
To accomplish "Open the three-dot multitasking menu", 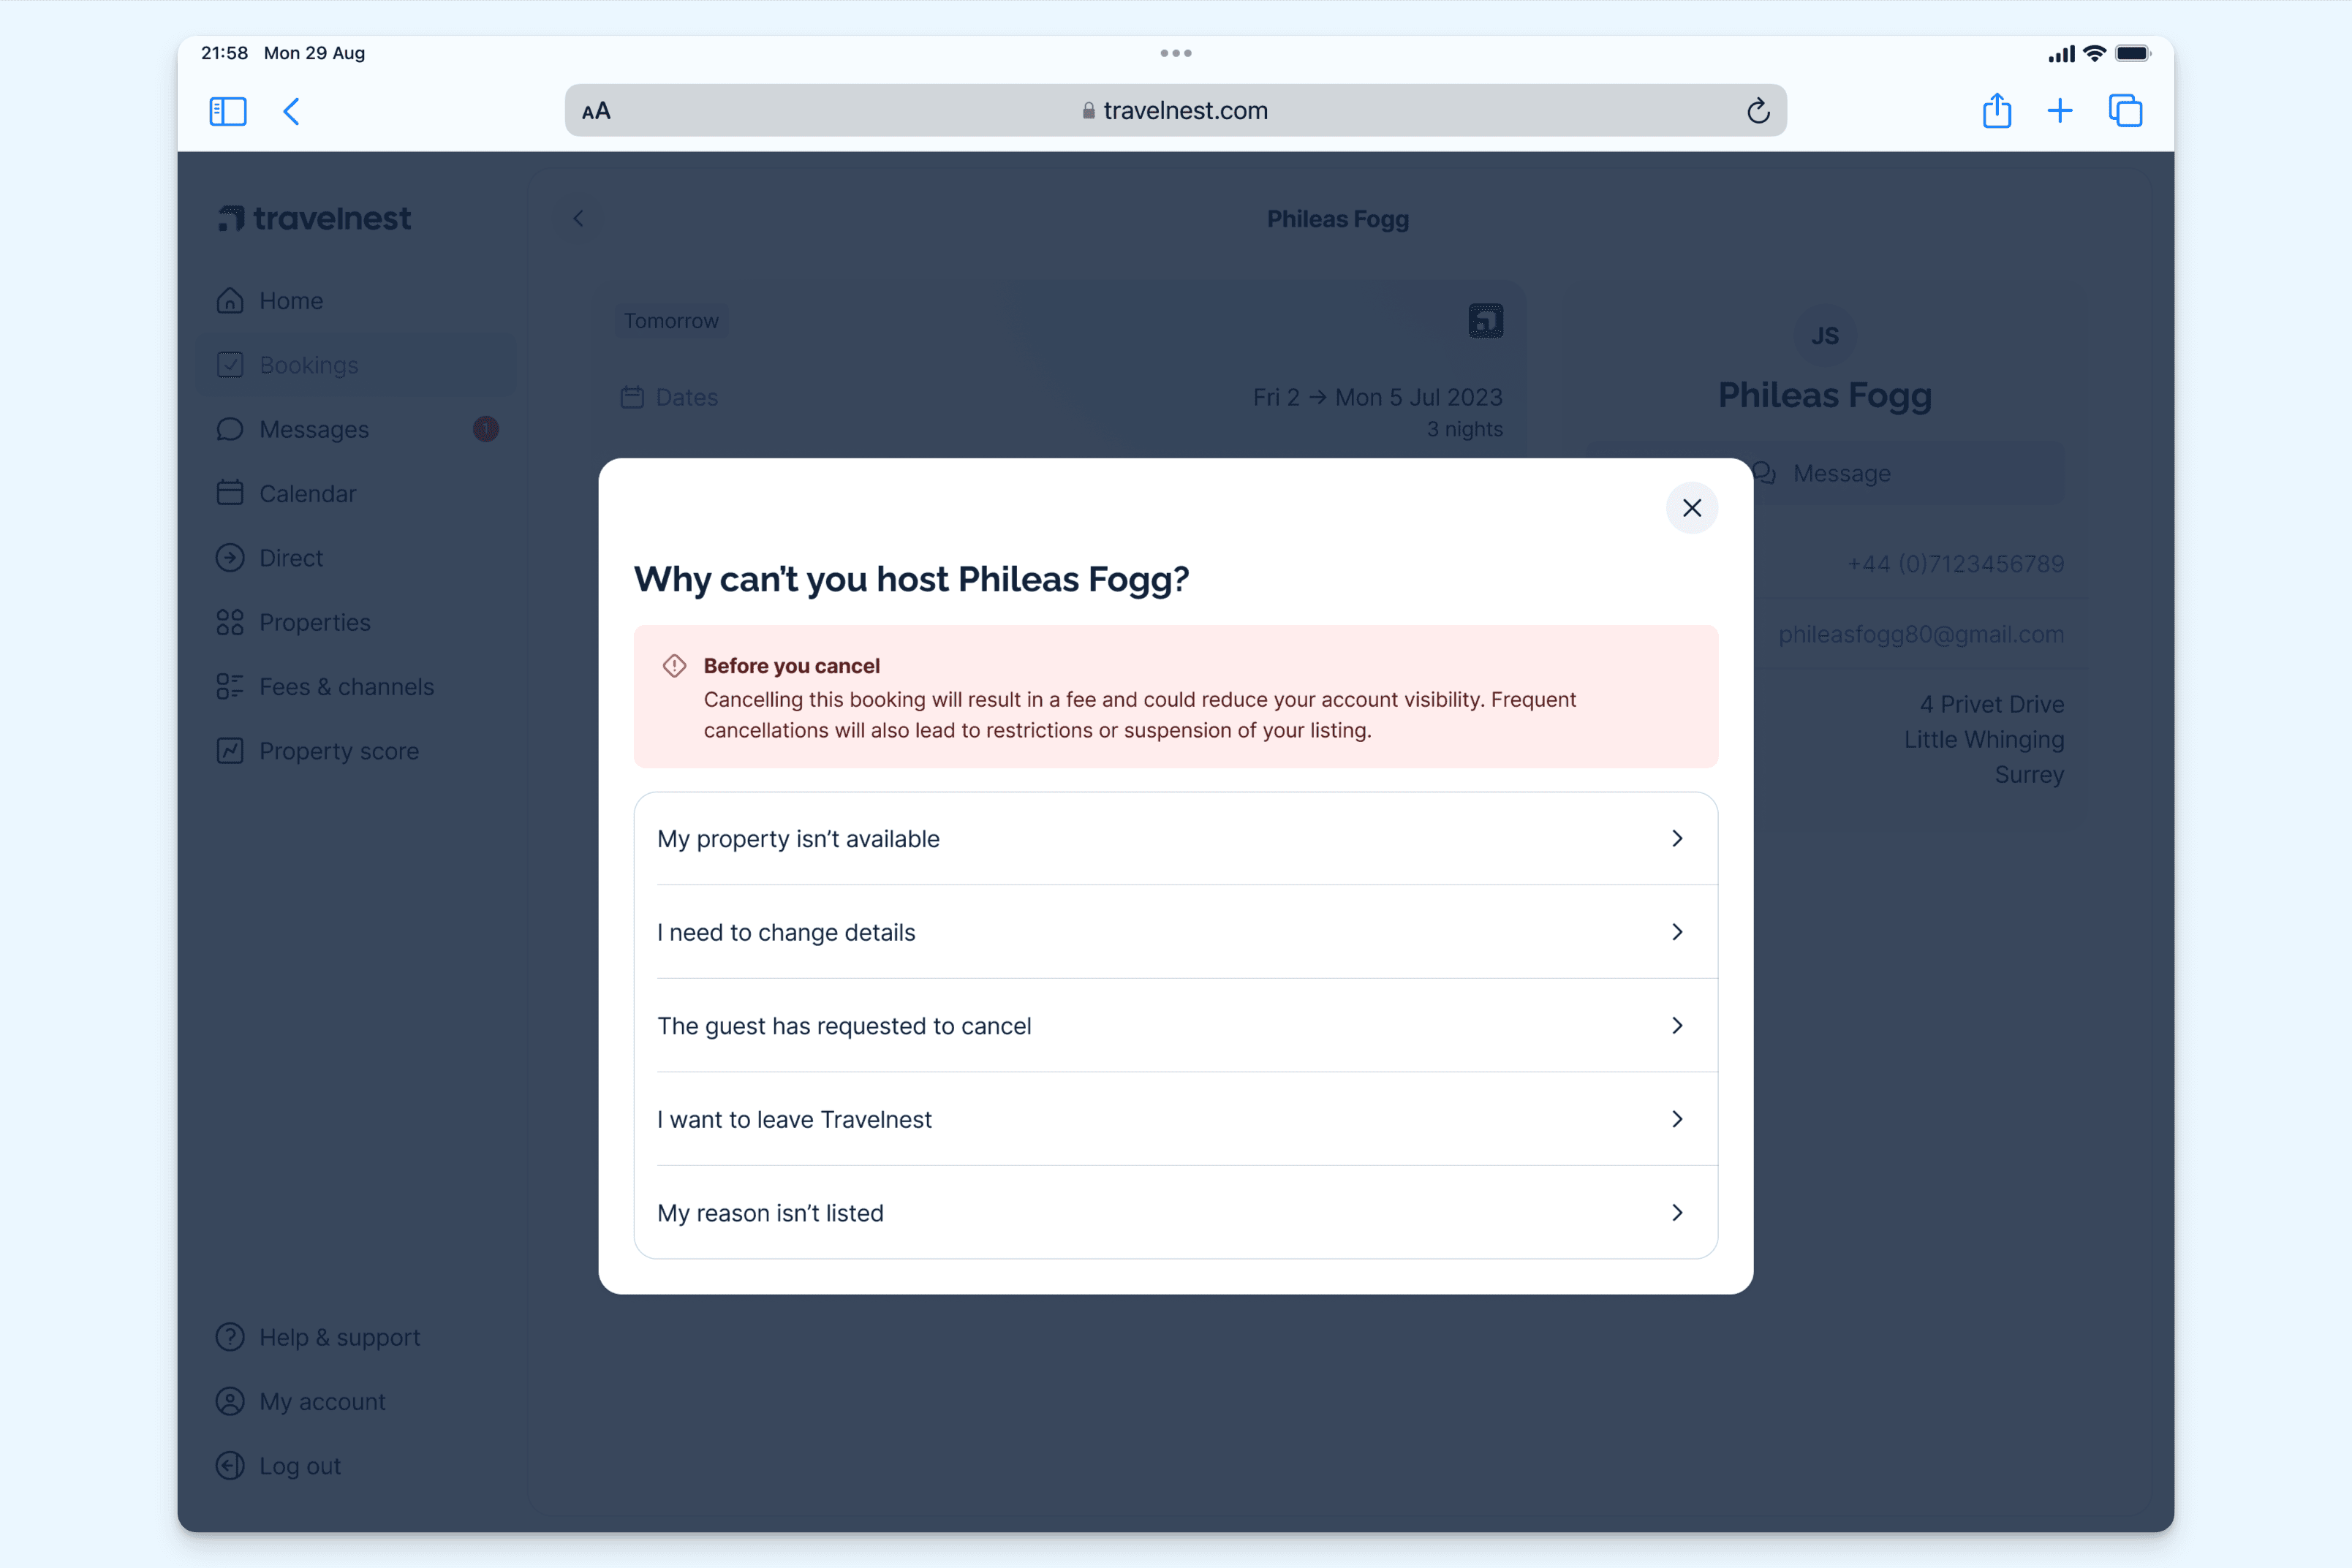I will (x=1176, y=53).
